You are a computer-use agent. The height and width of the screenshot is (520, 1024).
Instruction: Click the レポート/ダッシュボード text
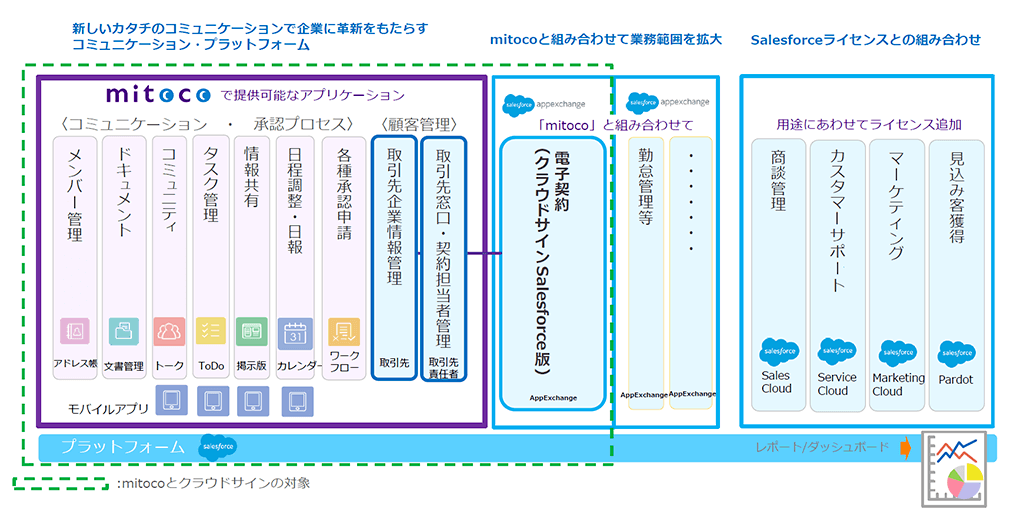(822, 447)
